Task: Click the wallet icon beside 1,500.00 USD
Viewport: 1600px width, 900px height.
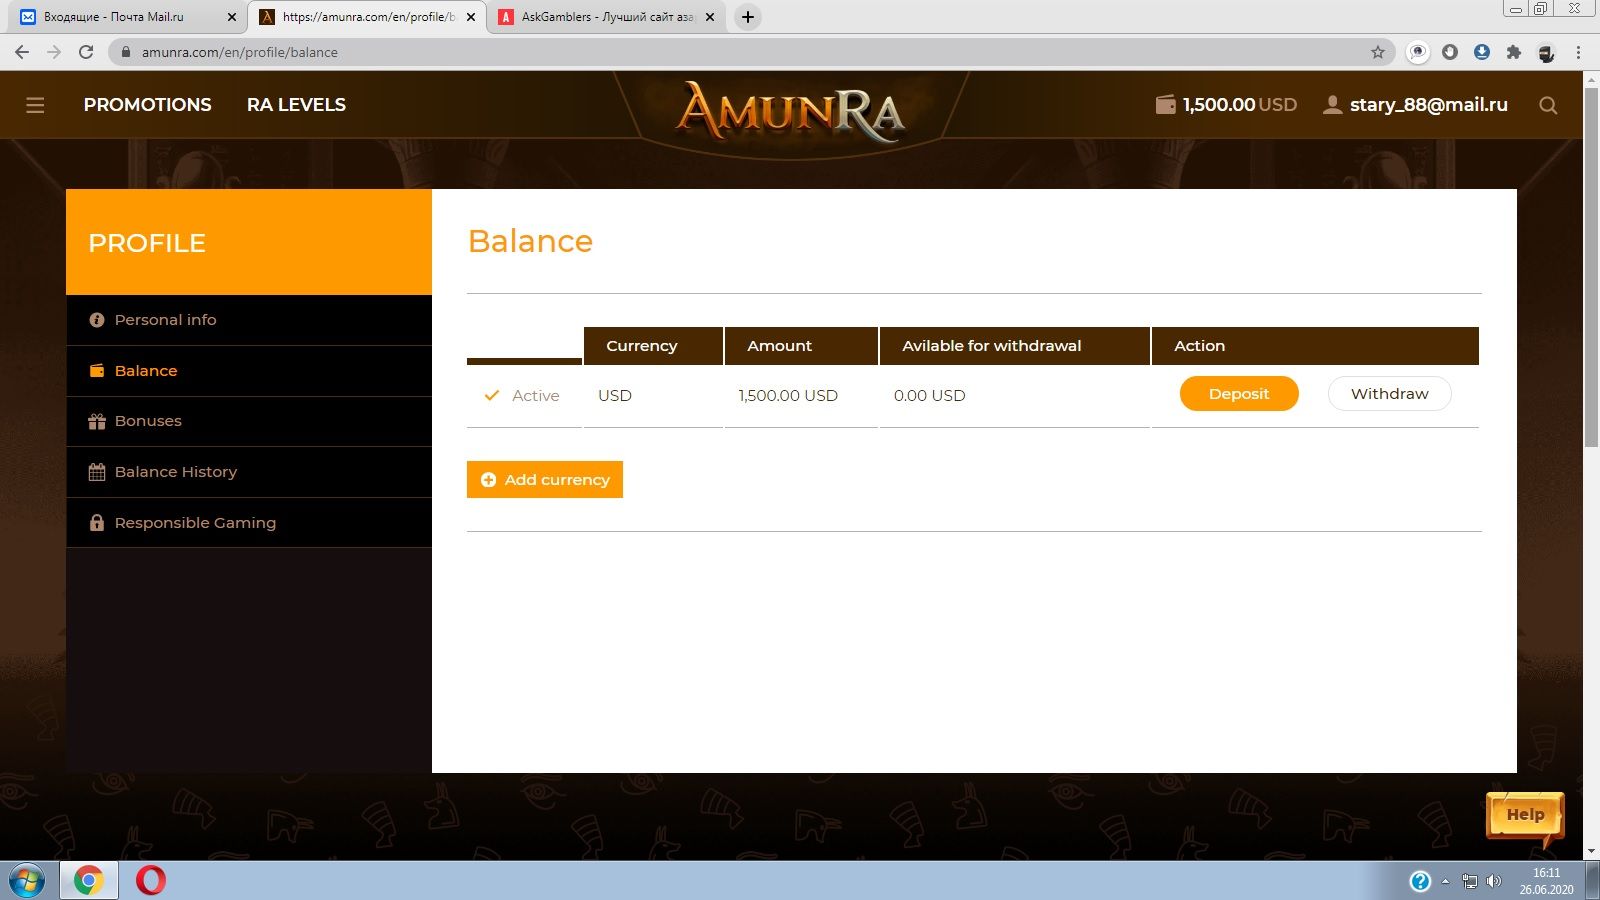Action: point(1165,105)
